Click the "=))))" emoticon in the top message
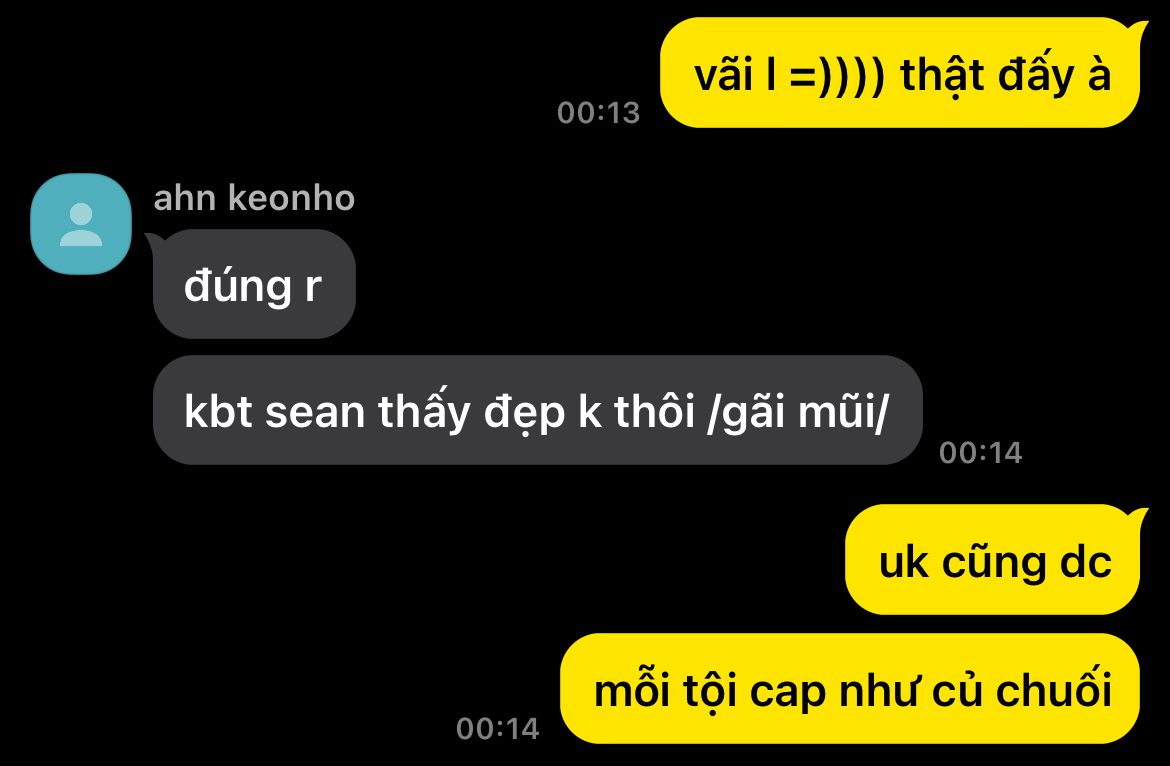This screenshot has width=1170, height=766. (x=837, y=75)
